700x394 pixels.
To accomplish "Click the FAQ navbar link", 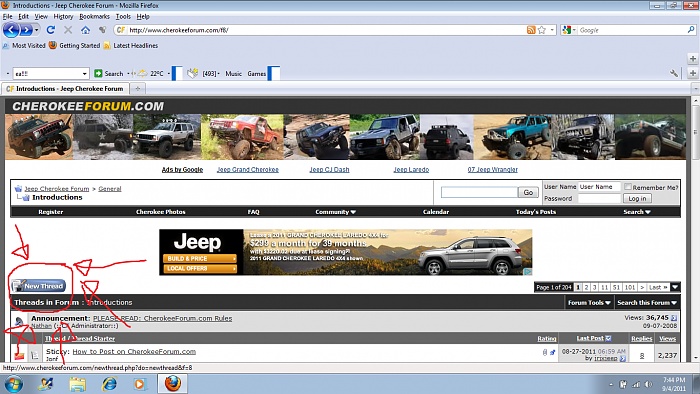I will click(253, 212).
